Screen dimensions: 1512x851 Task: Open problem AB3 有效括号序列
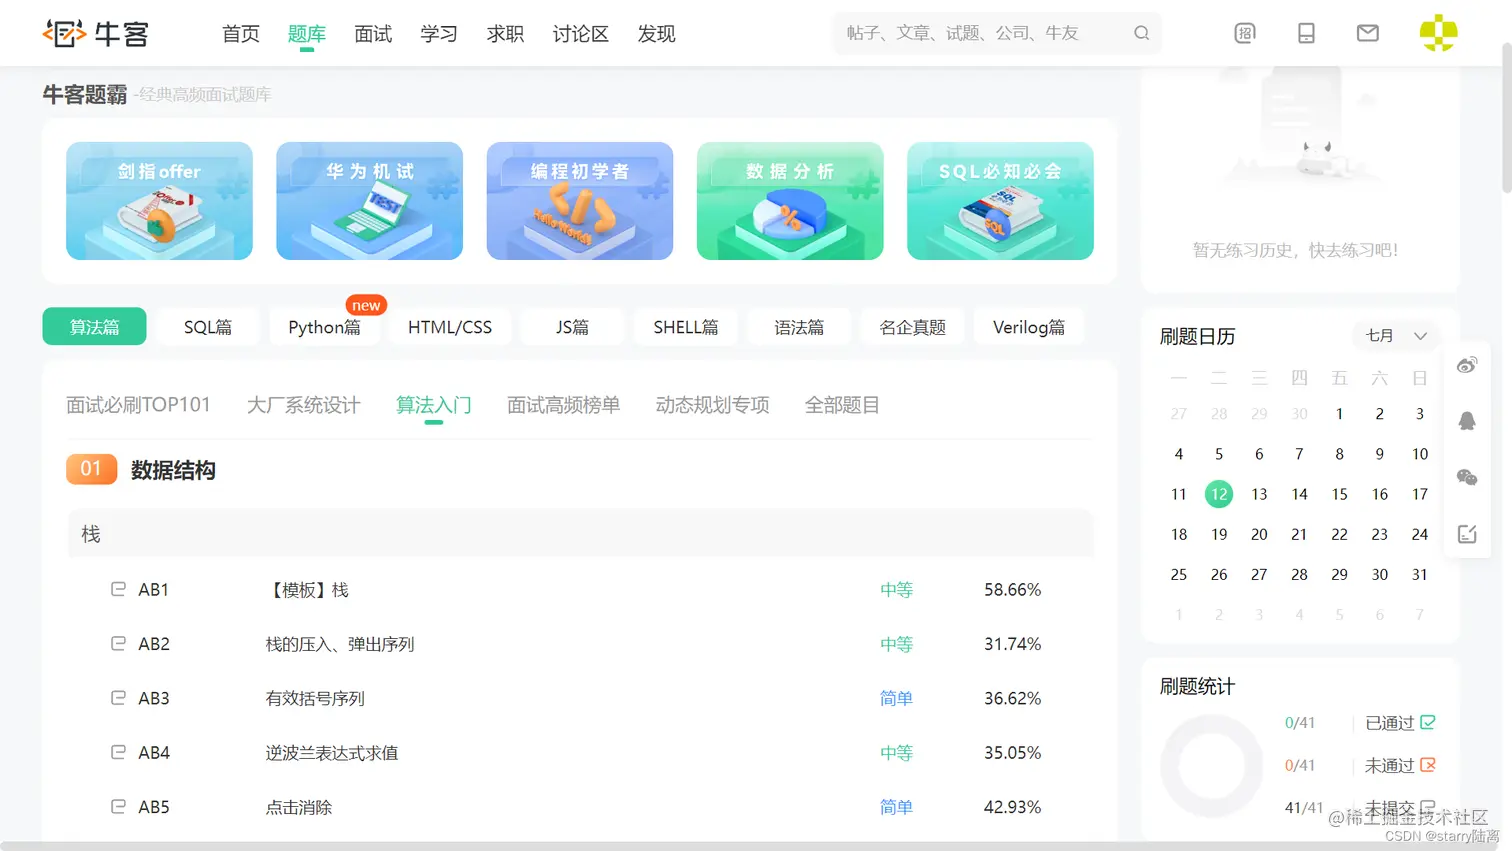pos(314,698)
